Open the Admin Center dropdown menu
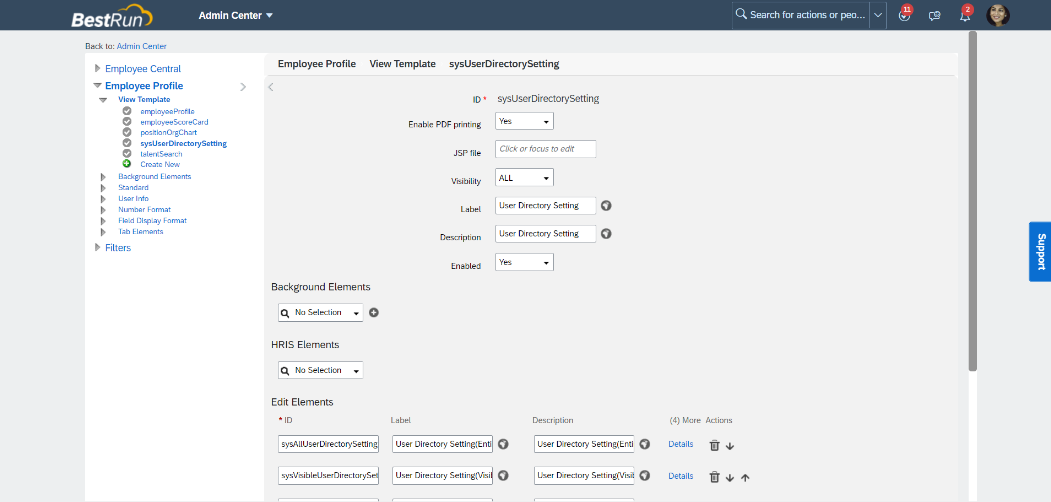This screenshot has height=502, width=1051. coord(236,15)
